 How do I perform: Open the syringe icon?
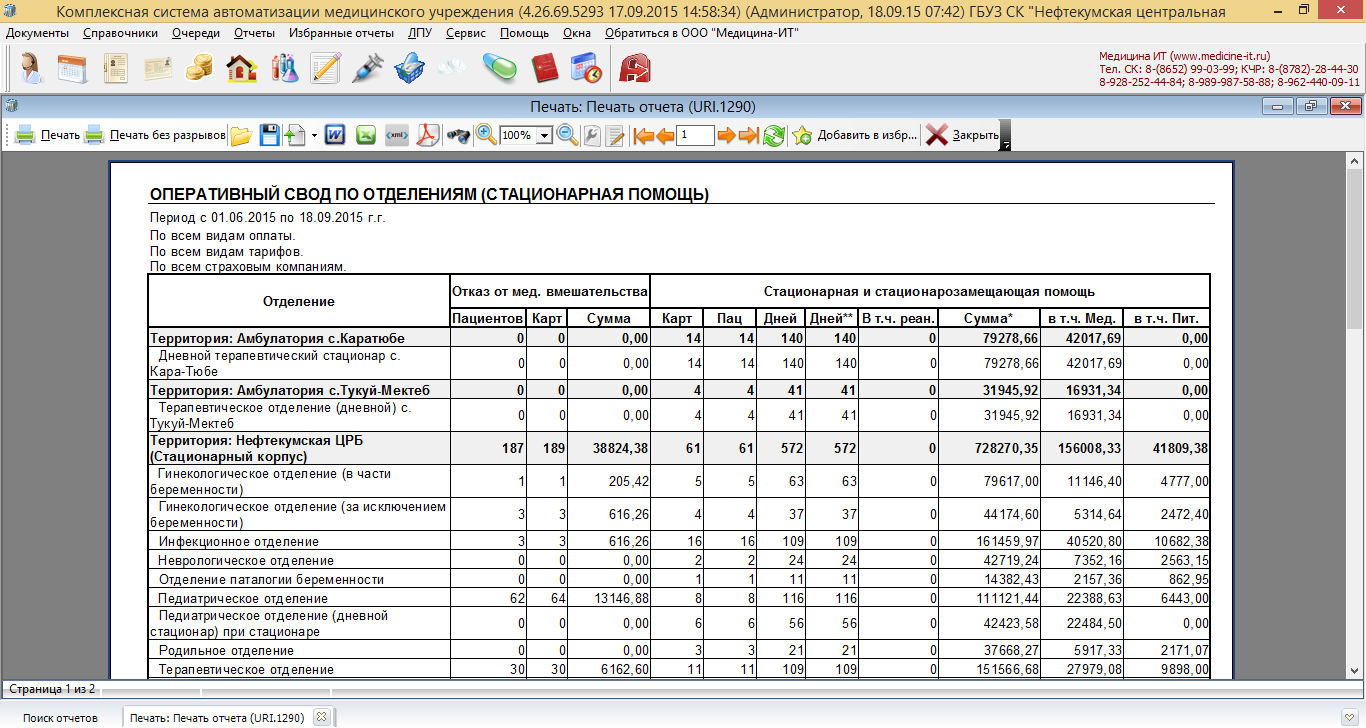(368, 68)
